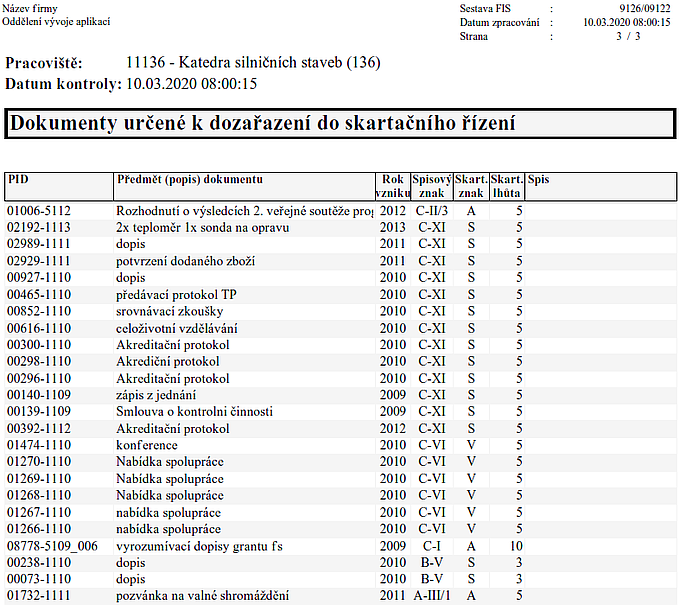Click the PID column header
The image size is (680, 605).
point(59,186)
